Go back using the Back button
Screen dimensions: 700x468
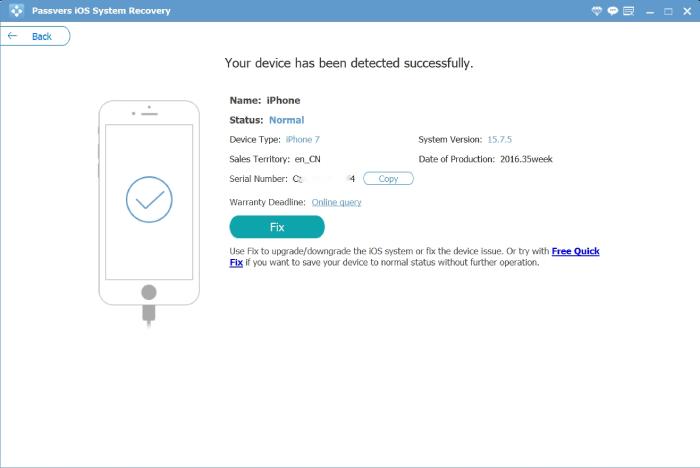click(x=35, y=36)
